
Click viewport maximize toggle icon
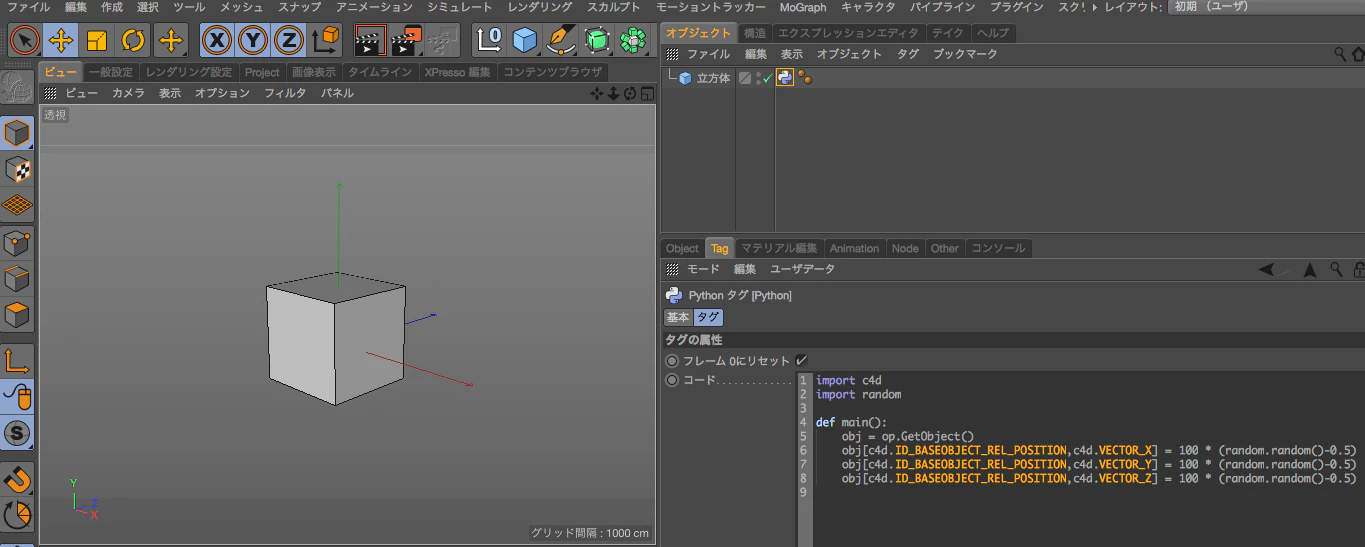pos(647,94)
